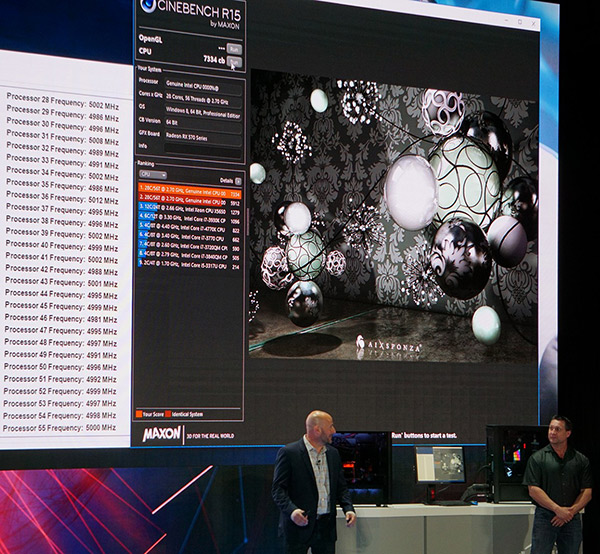Viewport: 600px width, 554px height.
Task: Click 'Processor 40 Frequency: 4999 MHz' line
Action: (62, 245)
